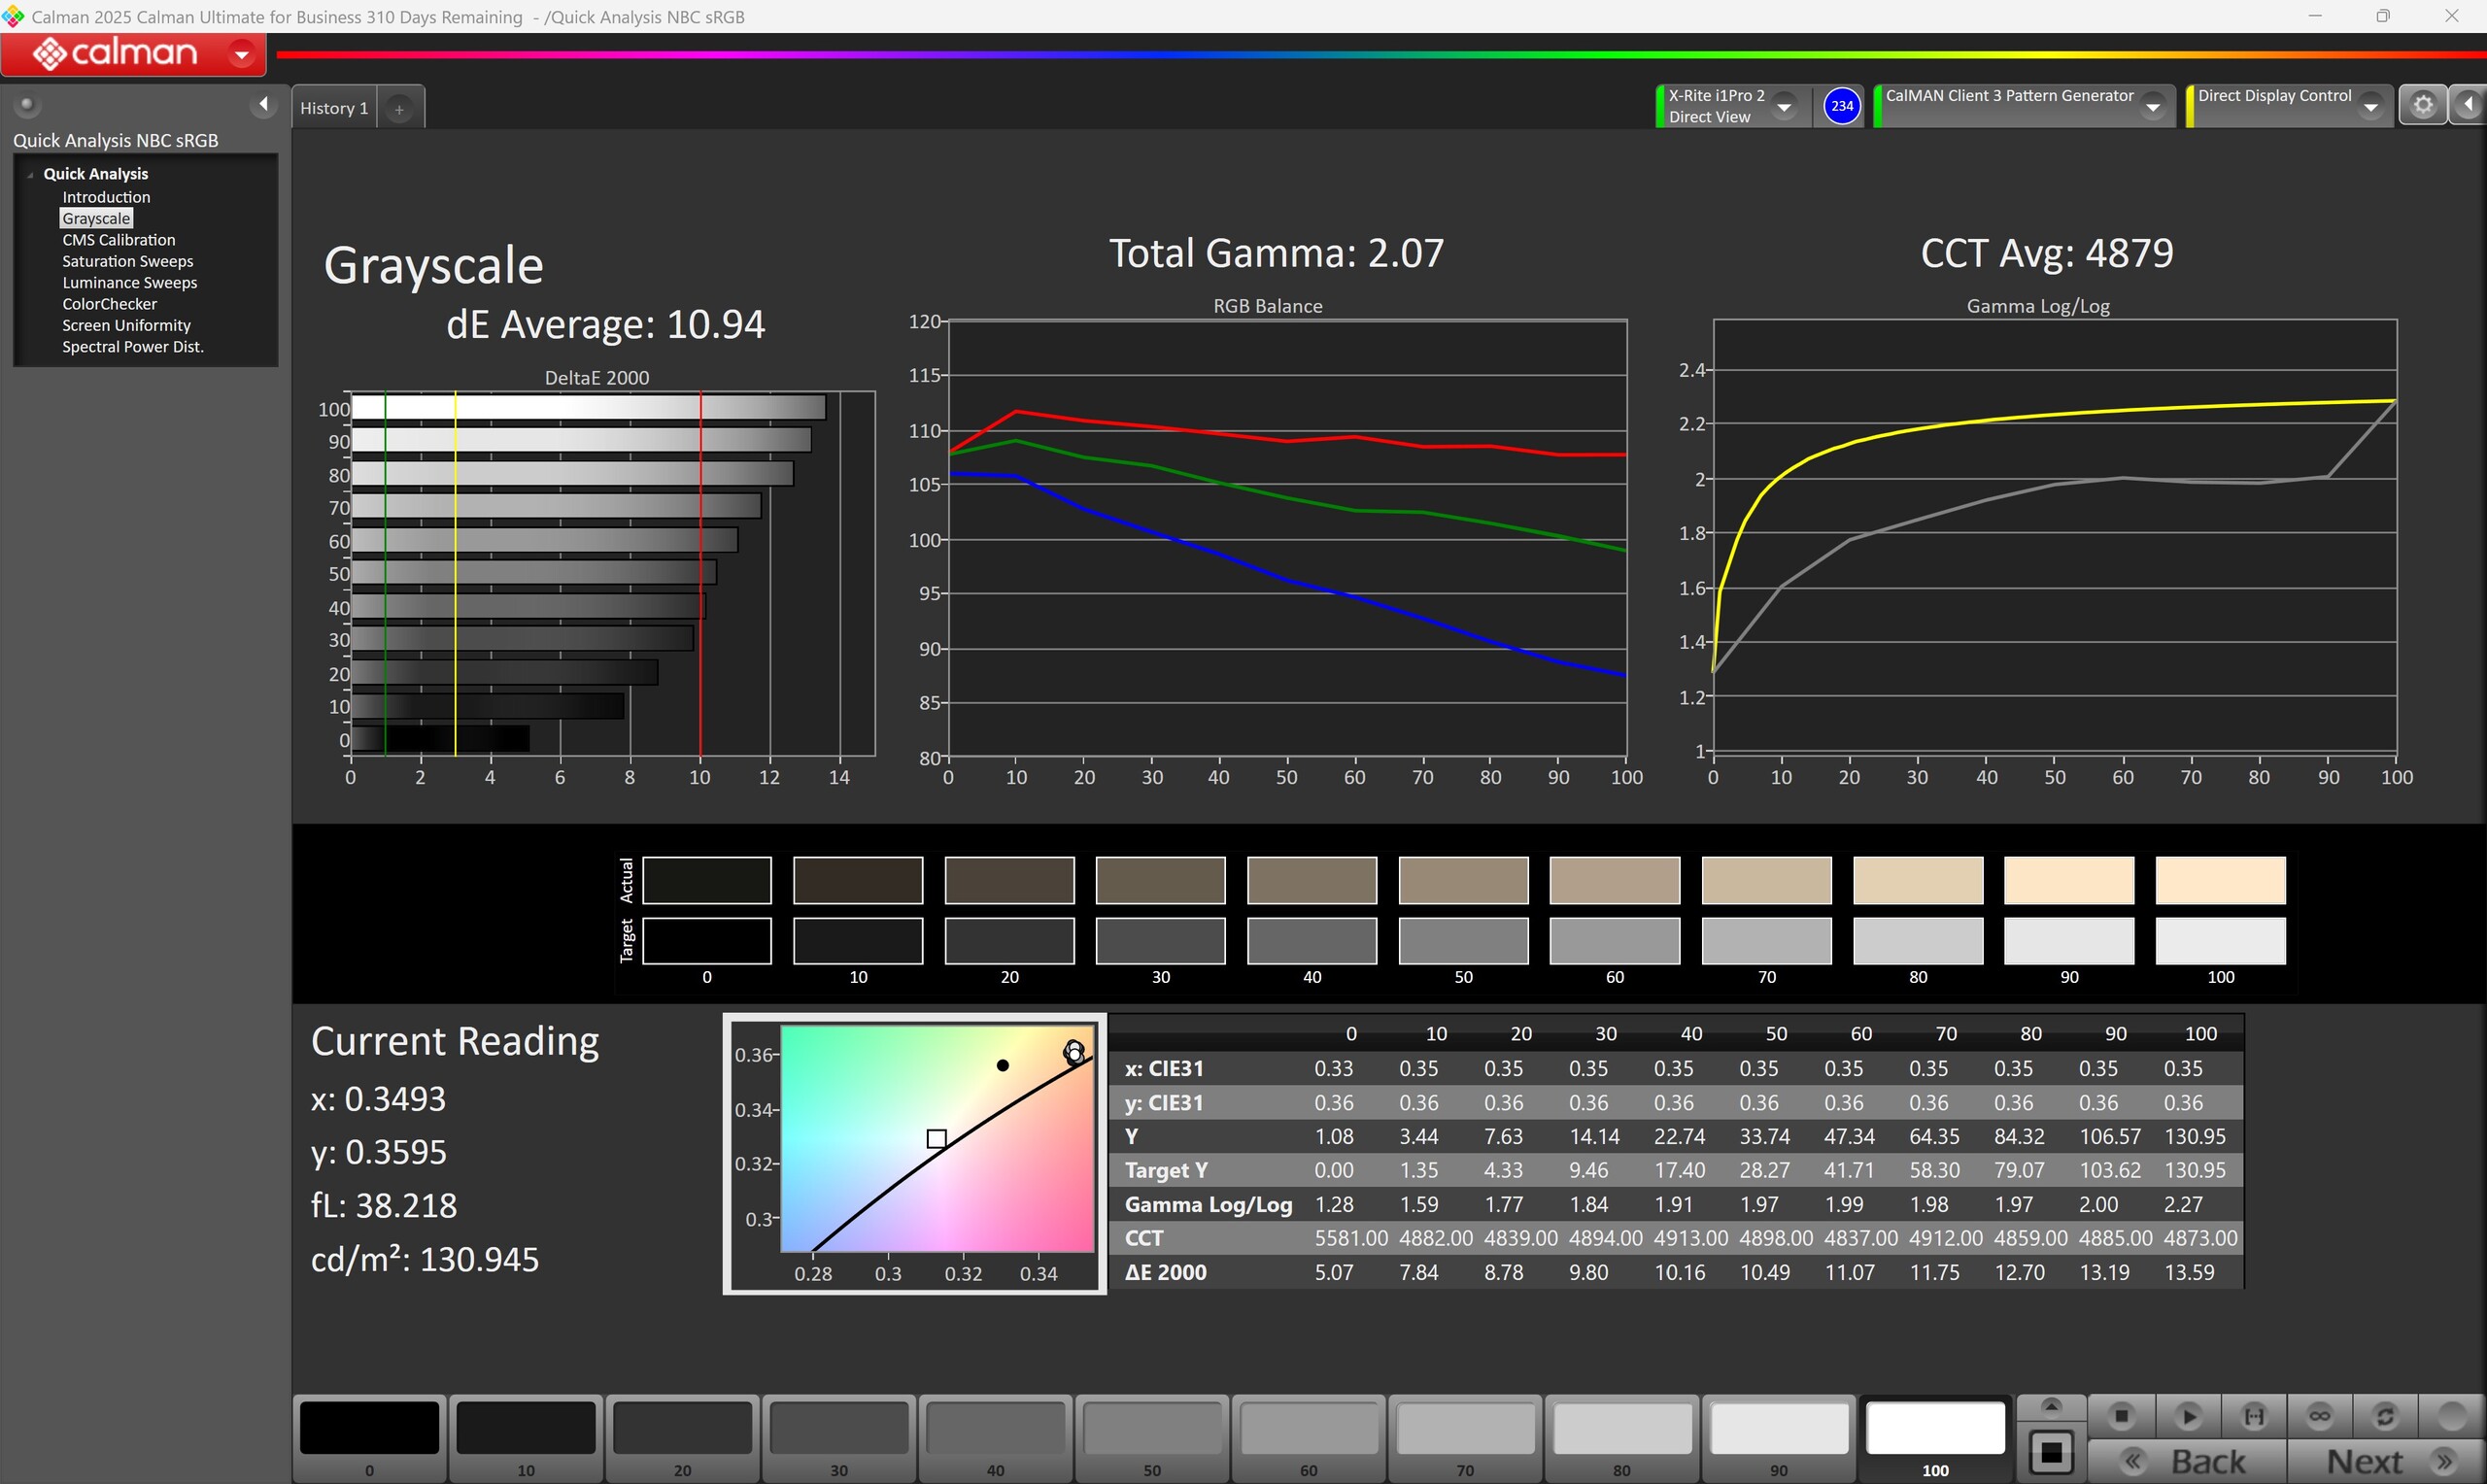Click the refresh loop icon
This screenshot has height=1484, width=2487.
tap(2385, 1416)
